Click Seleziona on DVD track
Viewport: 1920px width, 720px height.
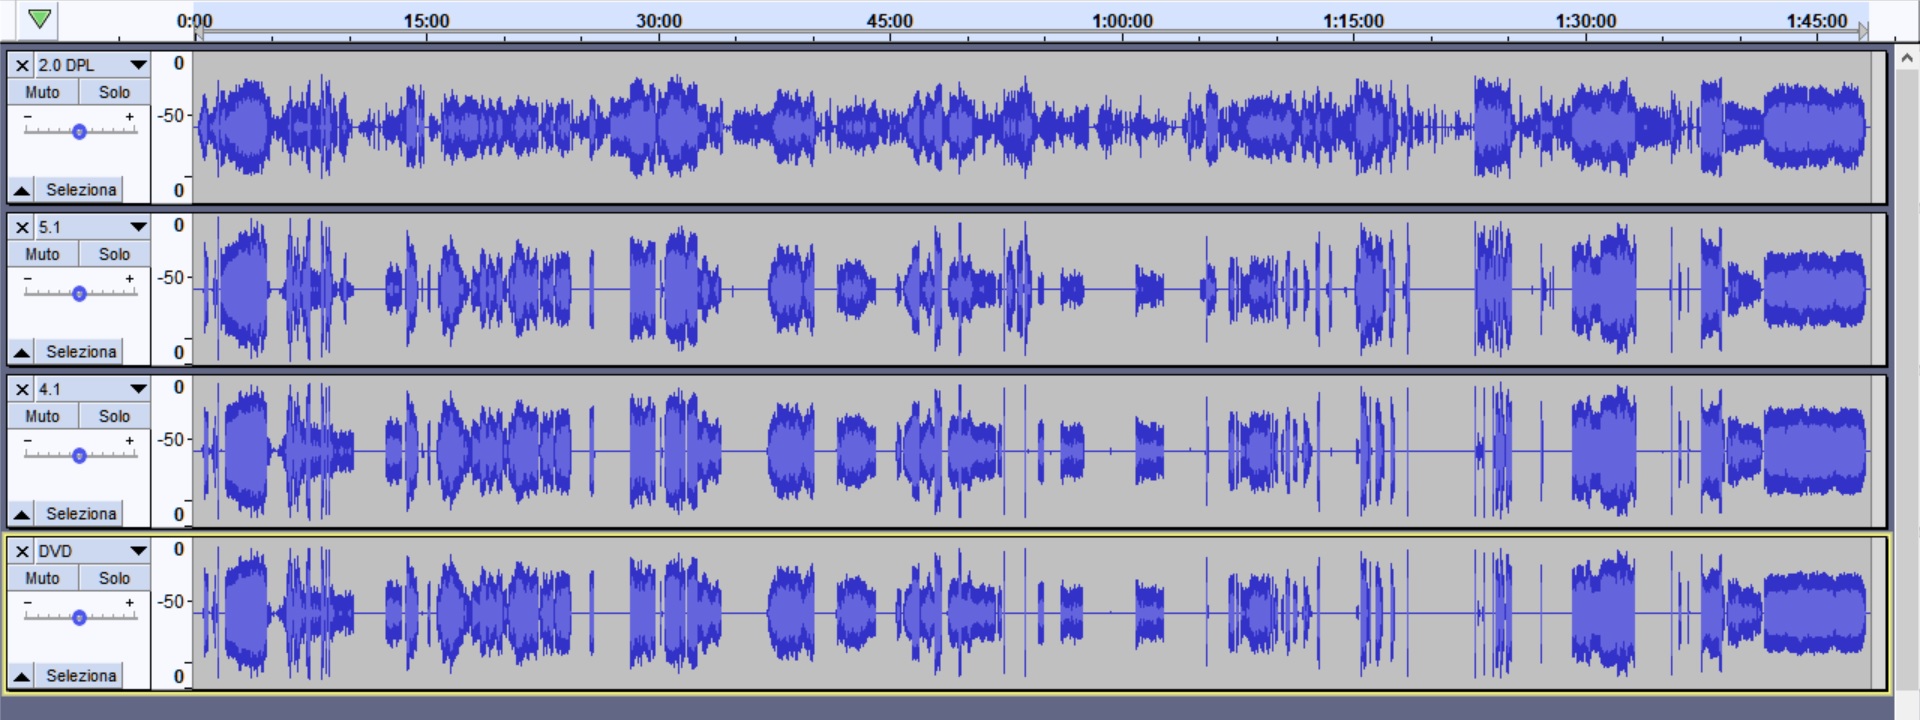tap(81, 676)
